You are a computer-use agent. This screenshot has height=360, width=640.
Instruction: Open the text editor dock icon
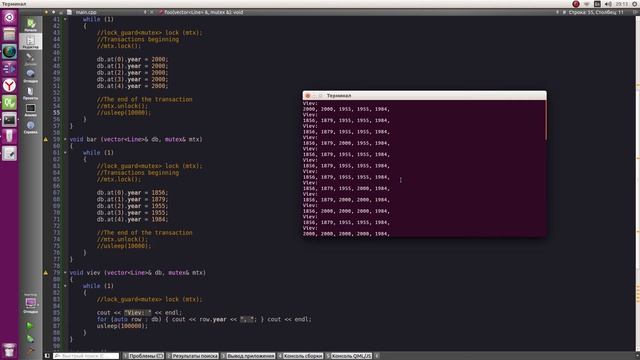(9, 153)
